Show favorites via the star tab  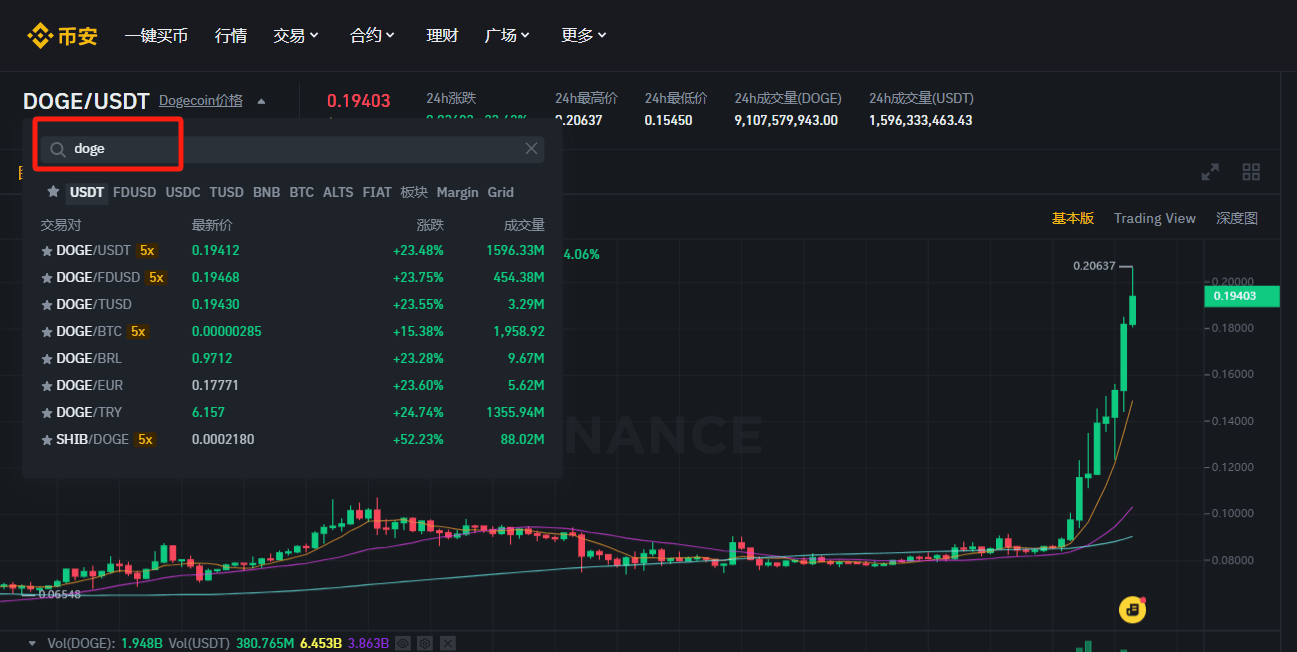[x=53, y=191]
